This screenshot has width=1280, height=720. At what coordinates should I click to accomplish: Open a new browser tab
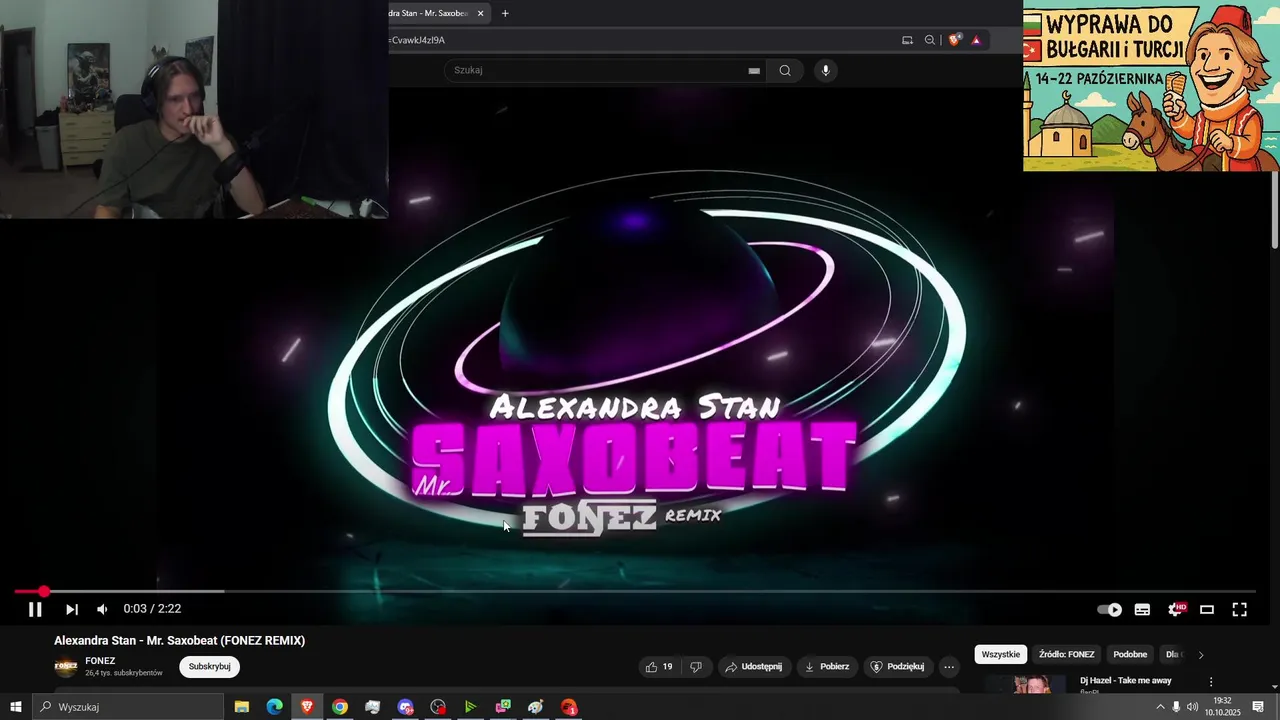click(505, 13)
